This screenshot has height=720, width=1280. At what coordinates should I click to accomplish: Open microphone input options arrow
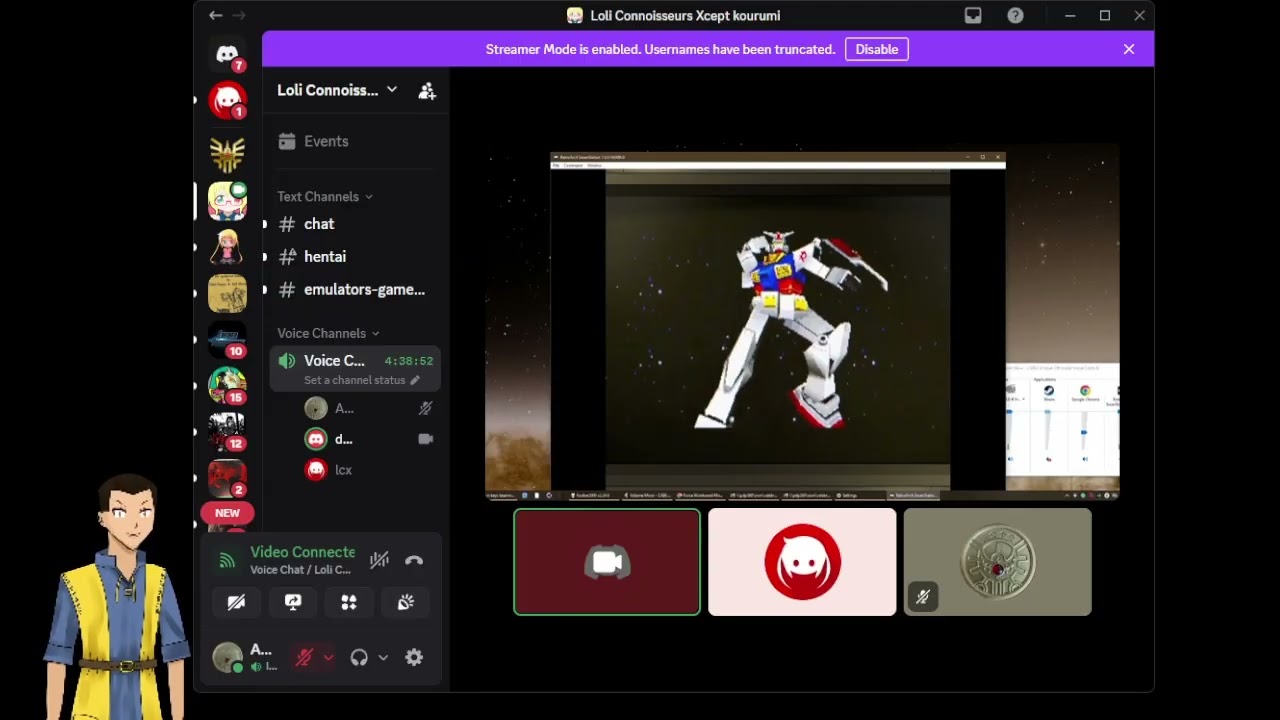tap(328, 657)
